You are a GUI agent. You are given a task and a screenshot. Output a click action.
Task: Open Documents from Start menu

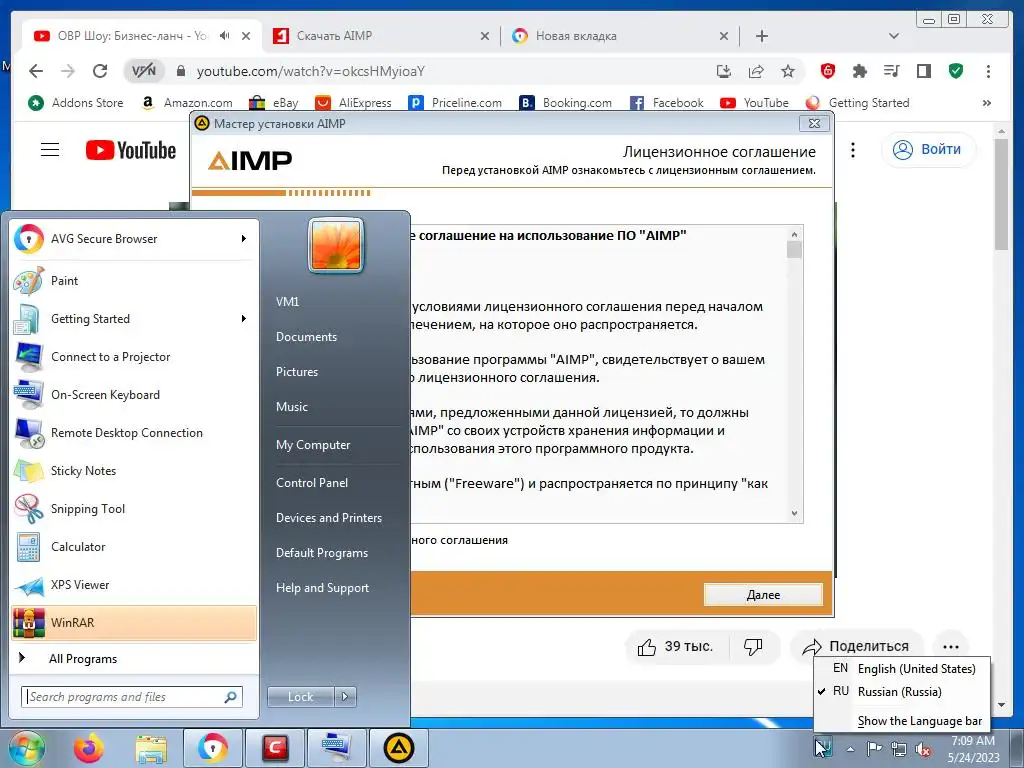point(306,337)
